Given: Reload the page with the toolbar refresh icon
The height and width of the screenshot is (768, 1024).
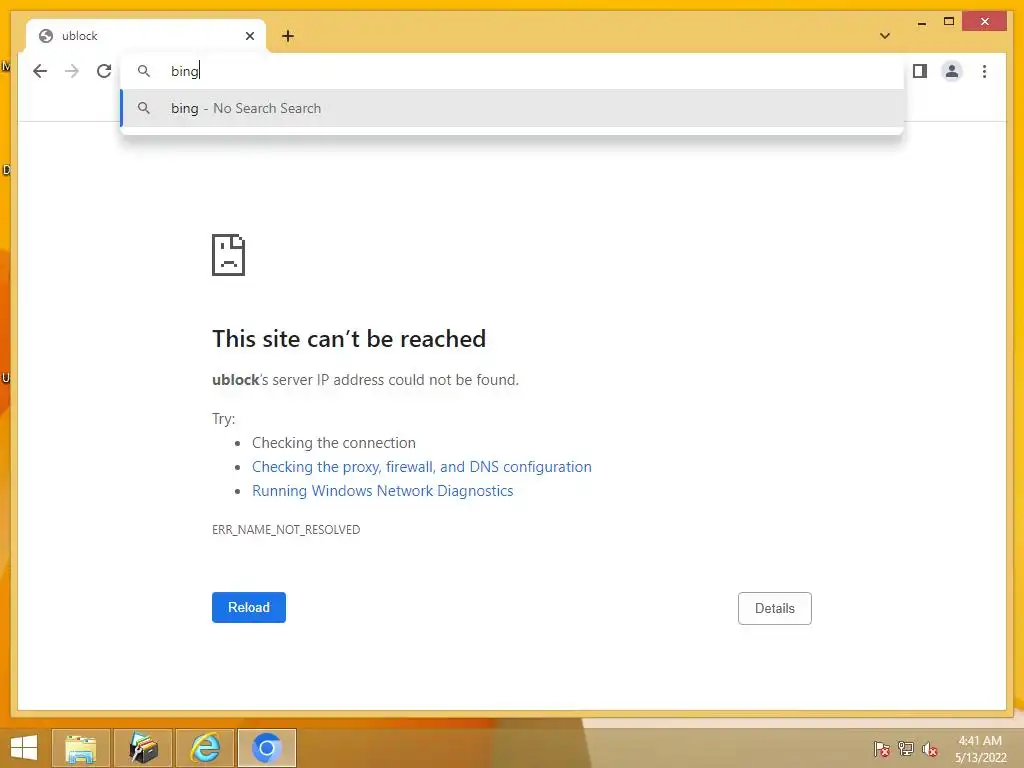Looking at the screenshot, I should coord(104,71).
